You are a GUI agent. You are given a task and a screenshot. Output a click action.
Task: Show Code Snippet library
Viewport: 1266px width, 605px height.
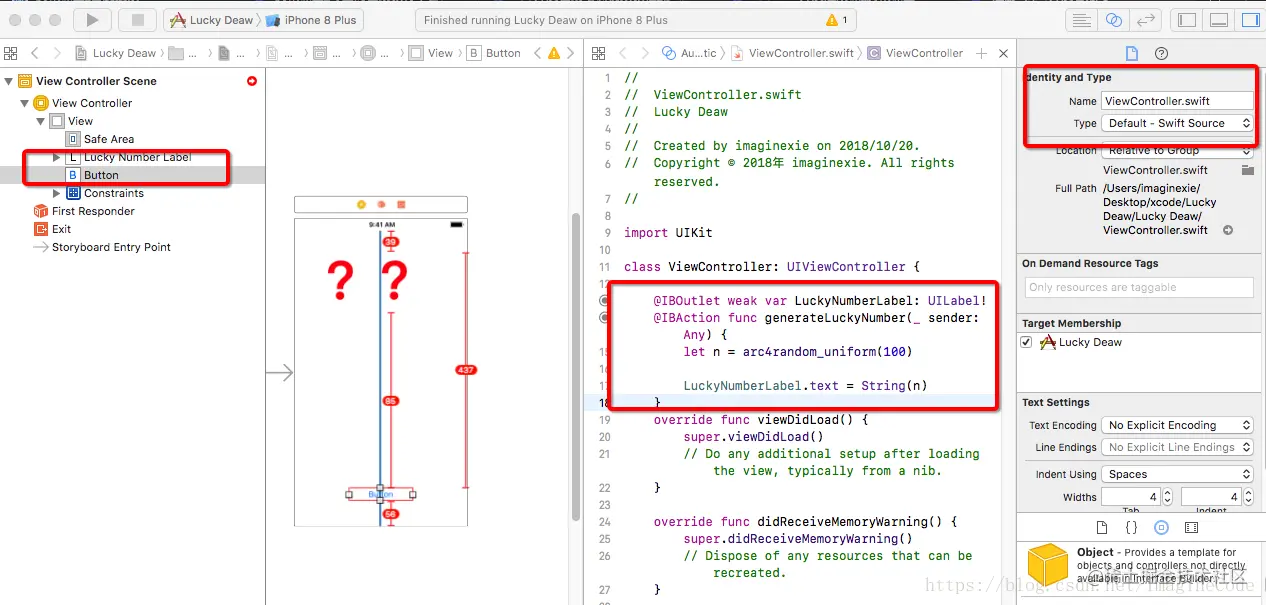[x=1131, y=527]
